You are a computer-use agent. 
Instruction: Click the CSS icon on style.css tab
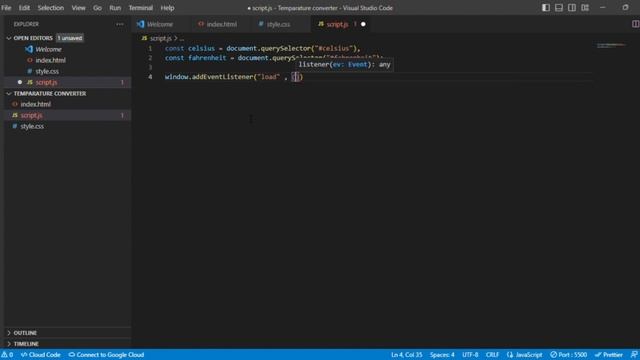pyautogui.click(x=261, y=24)
